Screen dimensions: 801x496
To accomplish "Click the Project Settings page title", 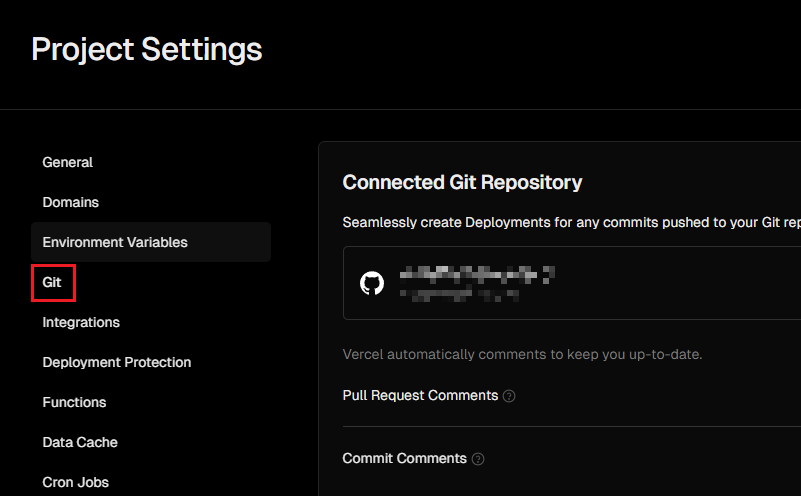I will (x=147, y=50).
